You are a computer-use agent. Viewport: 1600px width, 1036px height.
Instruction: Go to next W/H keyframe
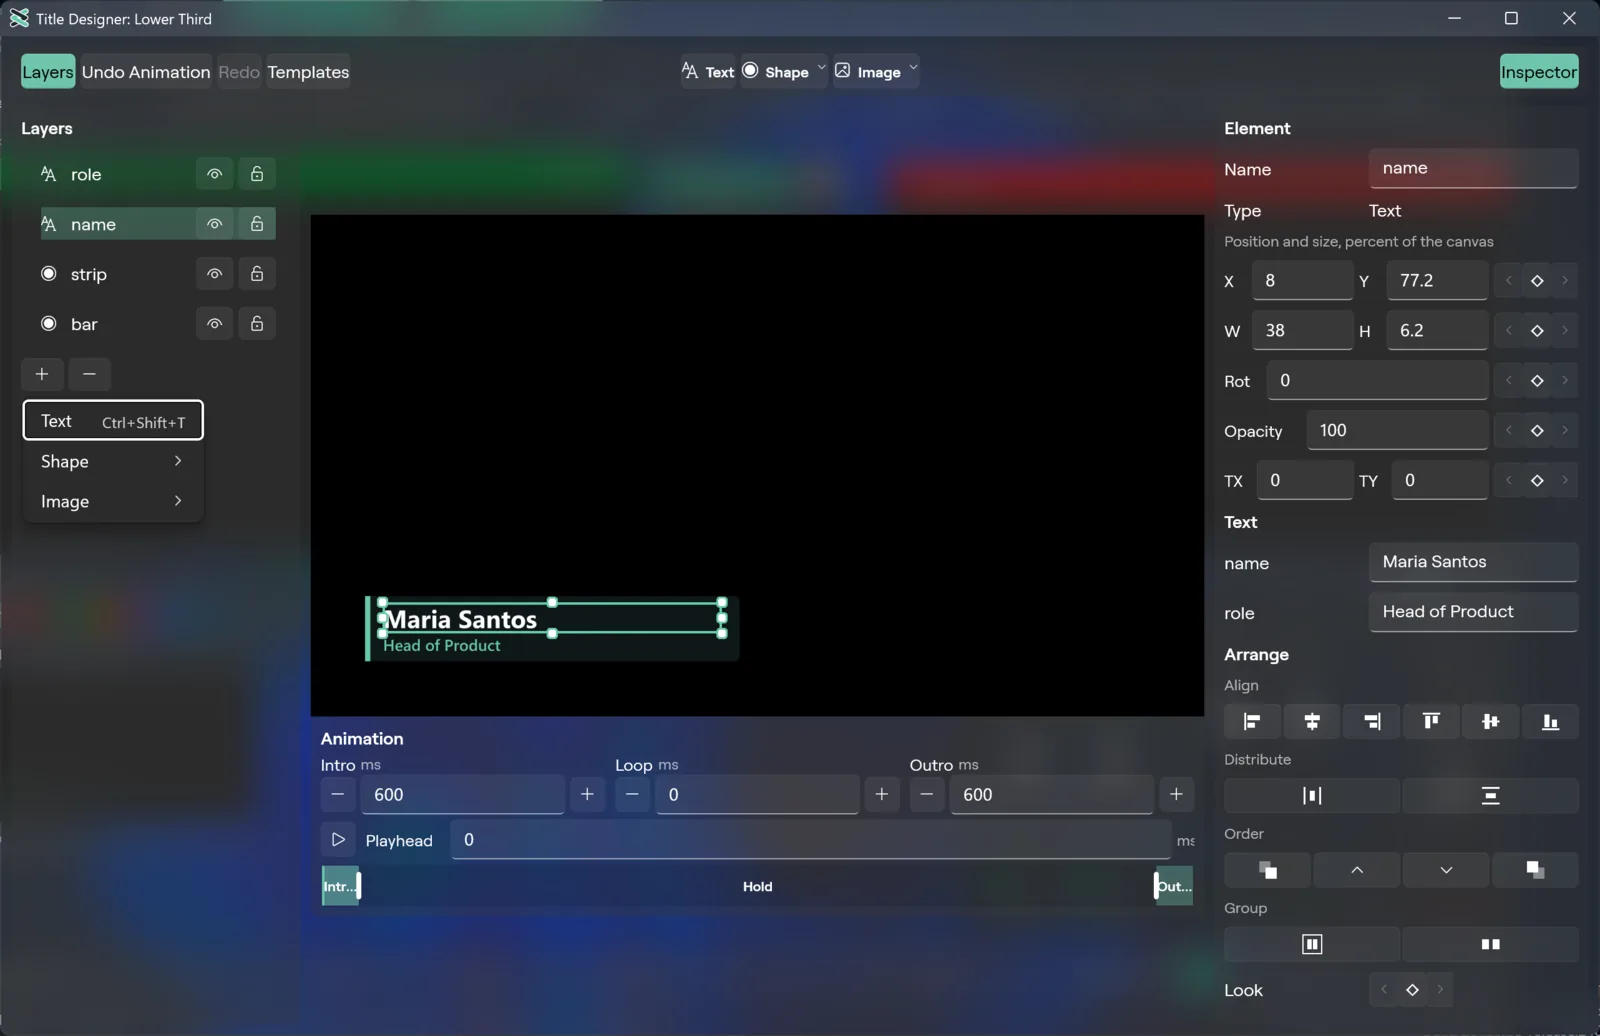point(1565,331)
